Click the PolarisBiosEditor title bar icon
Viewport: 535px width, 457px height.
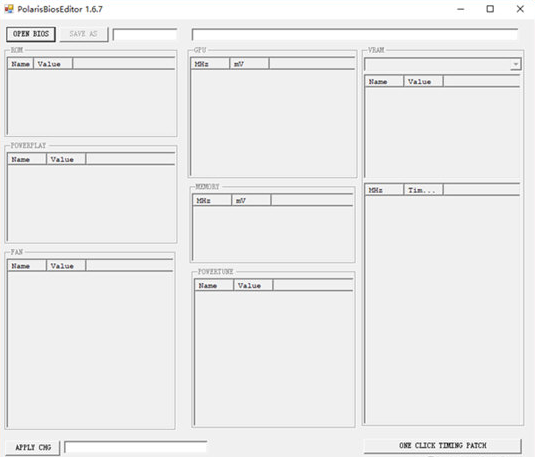(x=9, y=9)
